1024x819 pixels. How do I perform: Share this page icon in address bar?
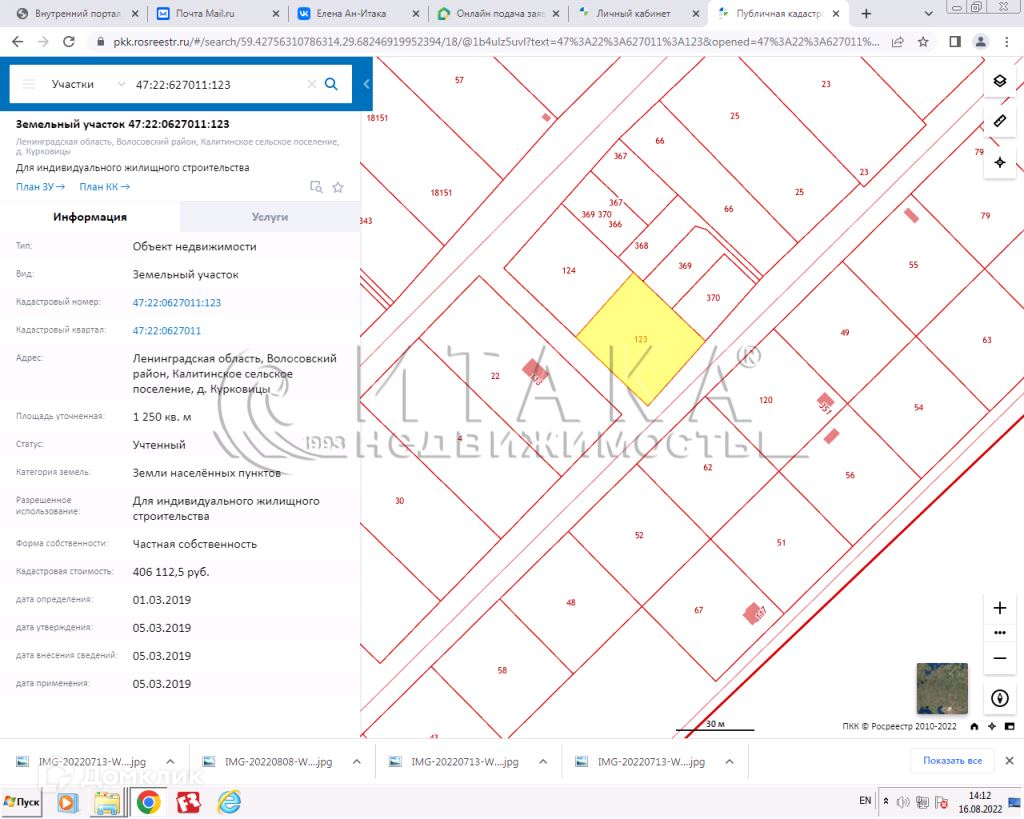coord(898,42)
